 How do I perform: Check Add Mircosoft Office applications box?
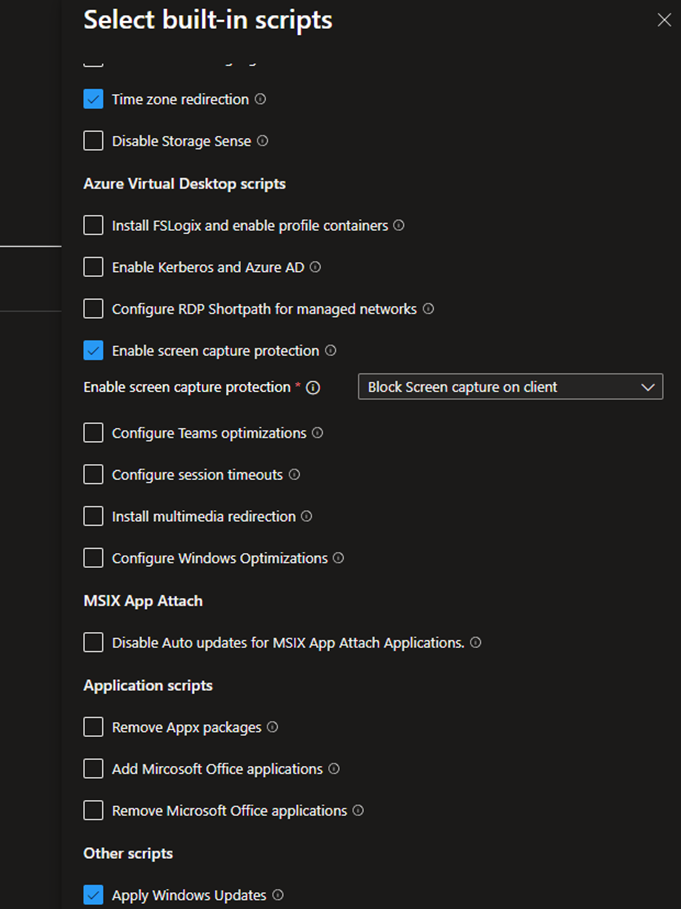[93, 769]
